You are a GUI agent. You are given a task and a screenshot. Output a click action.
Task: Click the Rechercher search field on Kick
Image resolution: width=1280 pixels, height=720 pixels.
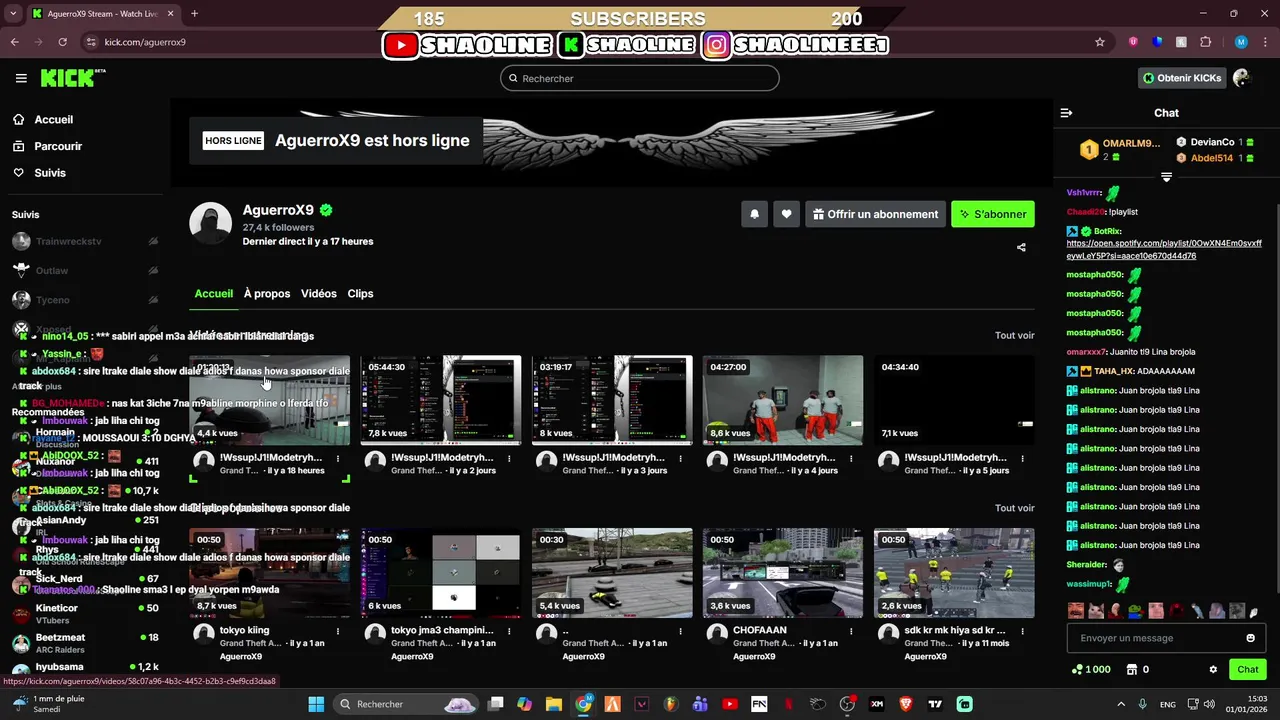coord(640,78)
